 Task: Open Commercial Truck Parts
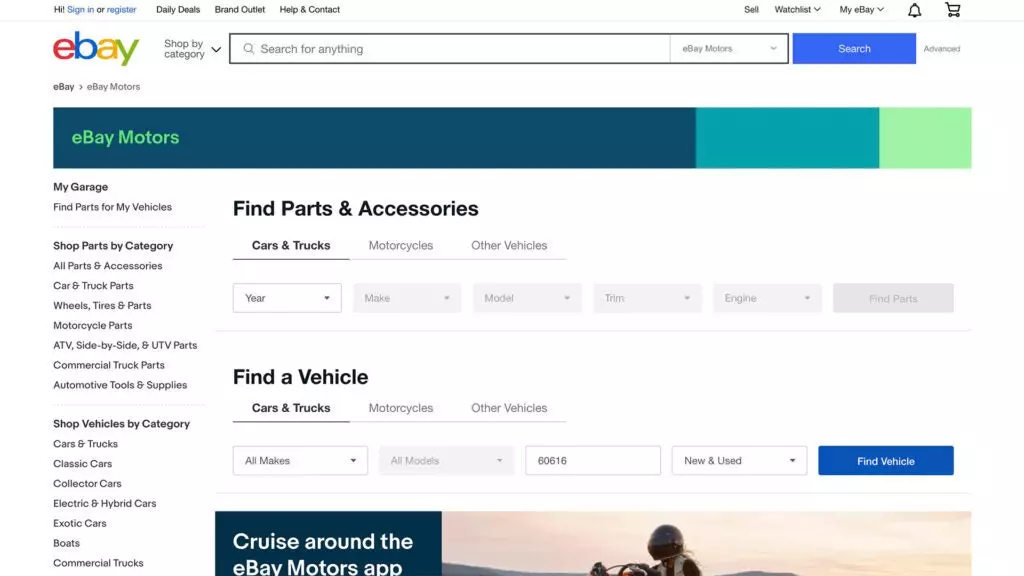tap(109, 365)
